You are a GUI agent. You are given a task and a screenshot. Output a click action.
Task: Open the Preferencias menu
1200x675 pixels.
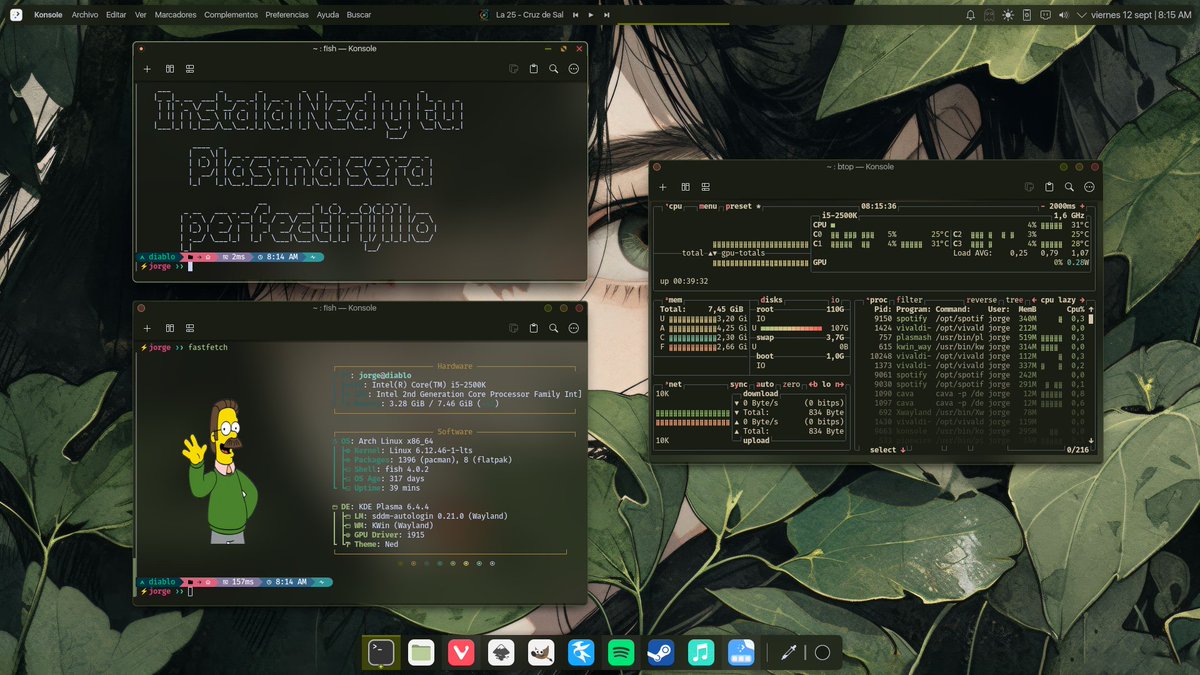[x=287, y=15]
